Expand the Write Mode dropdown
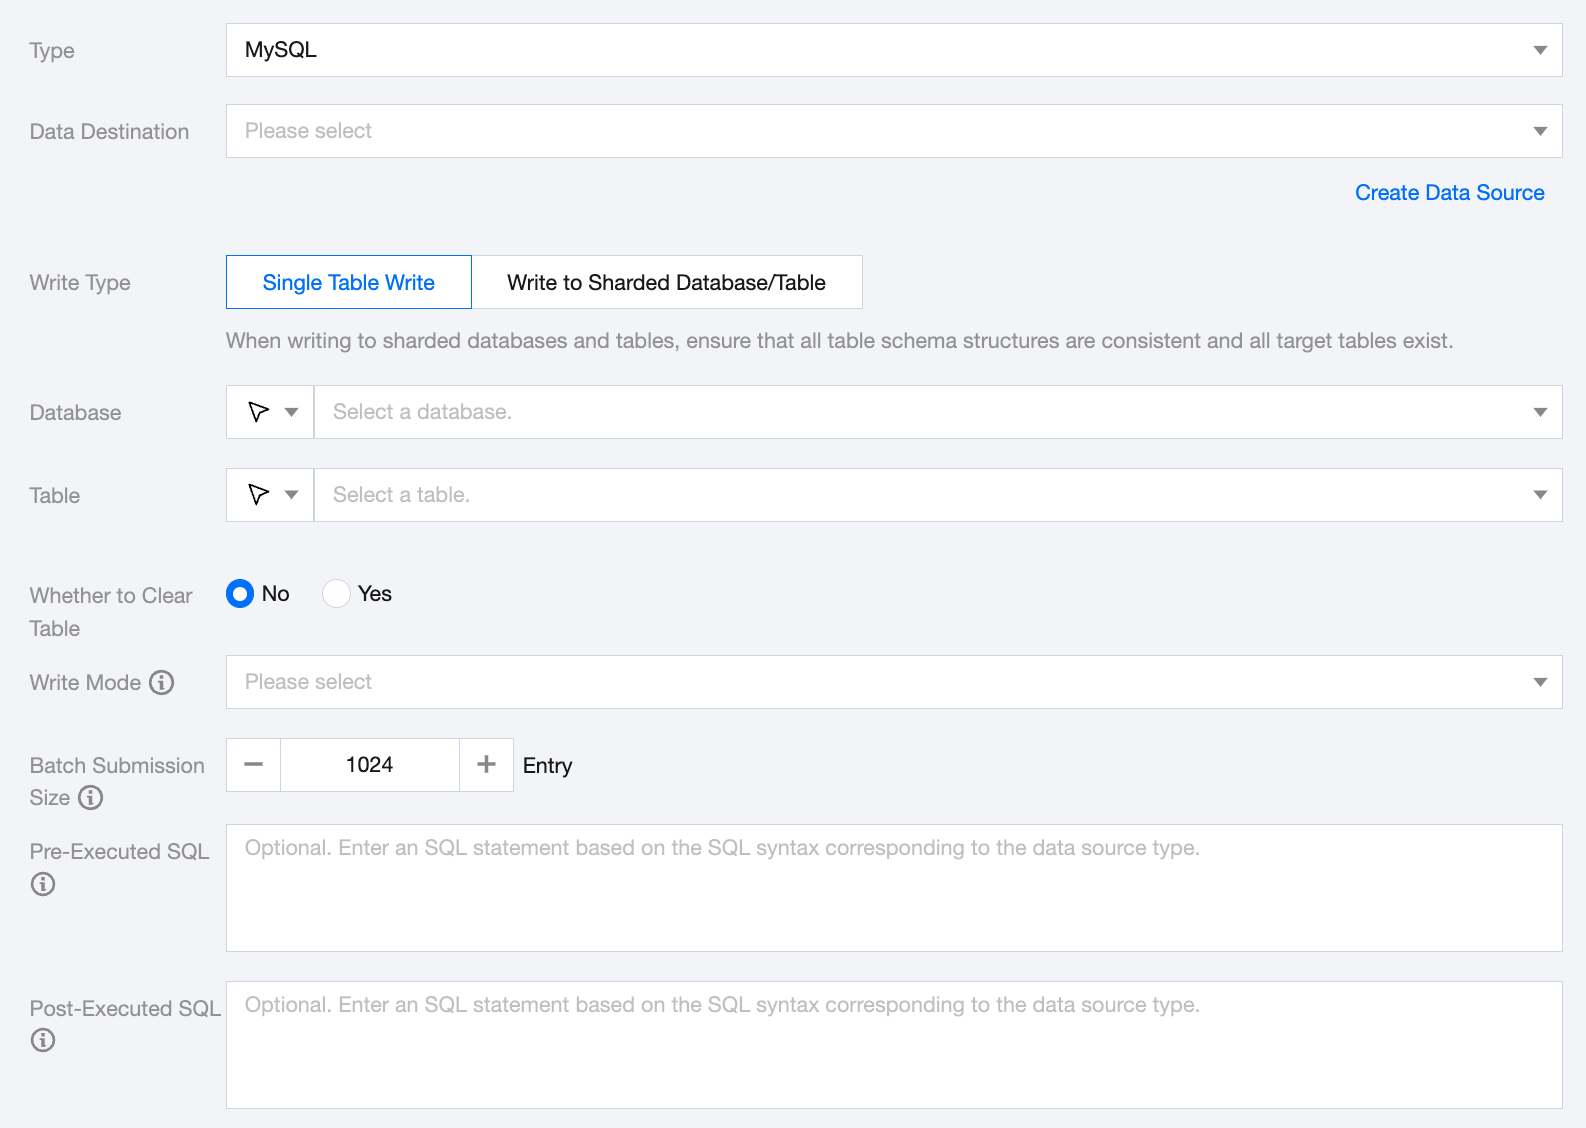 pyautogui.click(x=893, y=682)
